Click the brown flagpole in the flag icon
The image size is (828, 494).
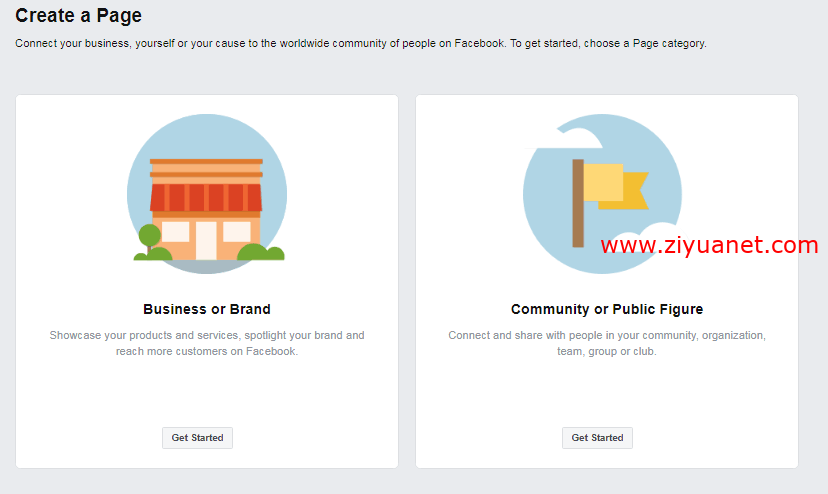pos(578,203)
